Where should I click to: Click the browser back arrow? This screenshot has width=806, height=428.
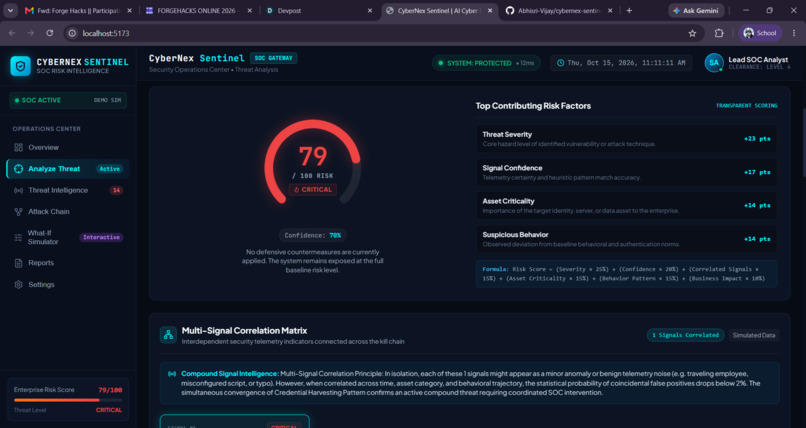pos(12,33)
